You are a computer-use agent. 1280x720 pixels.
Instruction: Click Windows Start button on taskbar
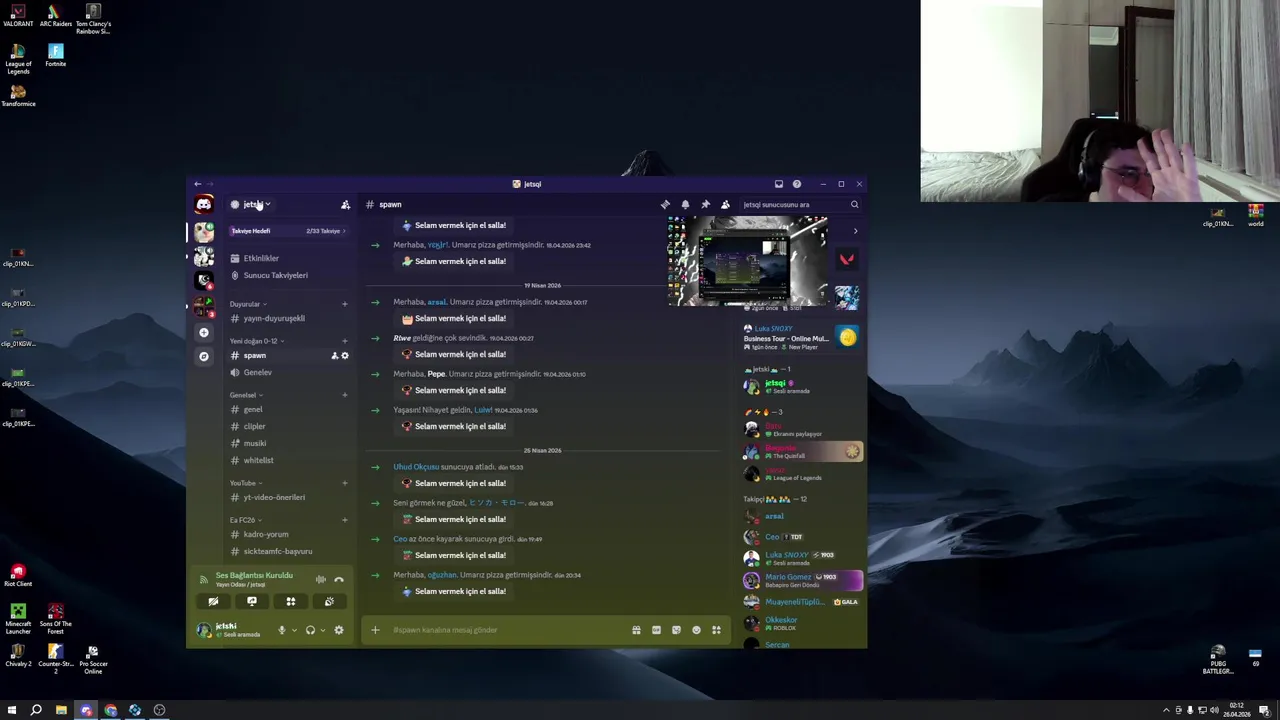coord(11,710)
